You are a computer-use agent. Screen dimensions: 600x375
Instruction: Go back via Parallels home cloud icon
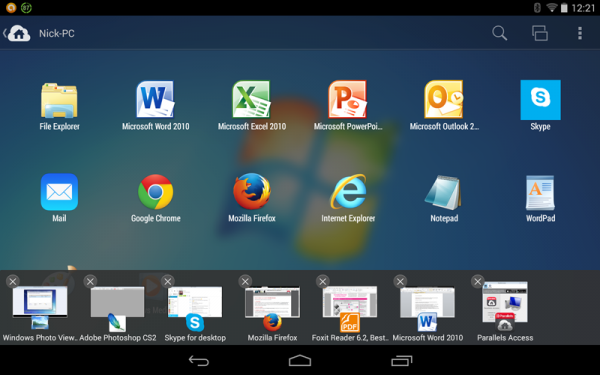(x=17, y=33)
